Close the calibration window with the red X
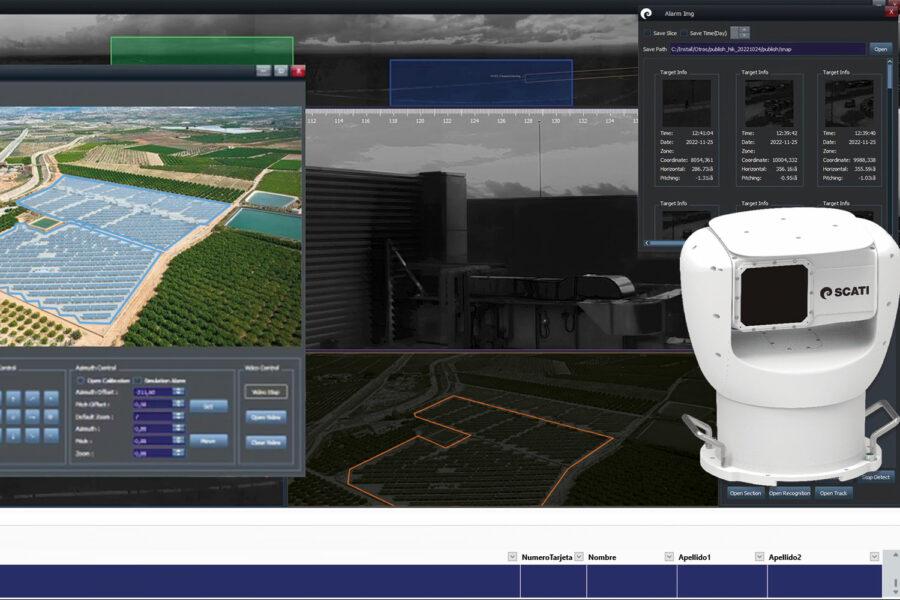This screenshot has height=600, width=900. click(x=298, y=71)
